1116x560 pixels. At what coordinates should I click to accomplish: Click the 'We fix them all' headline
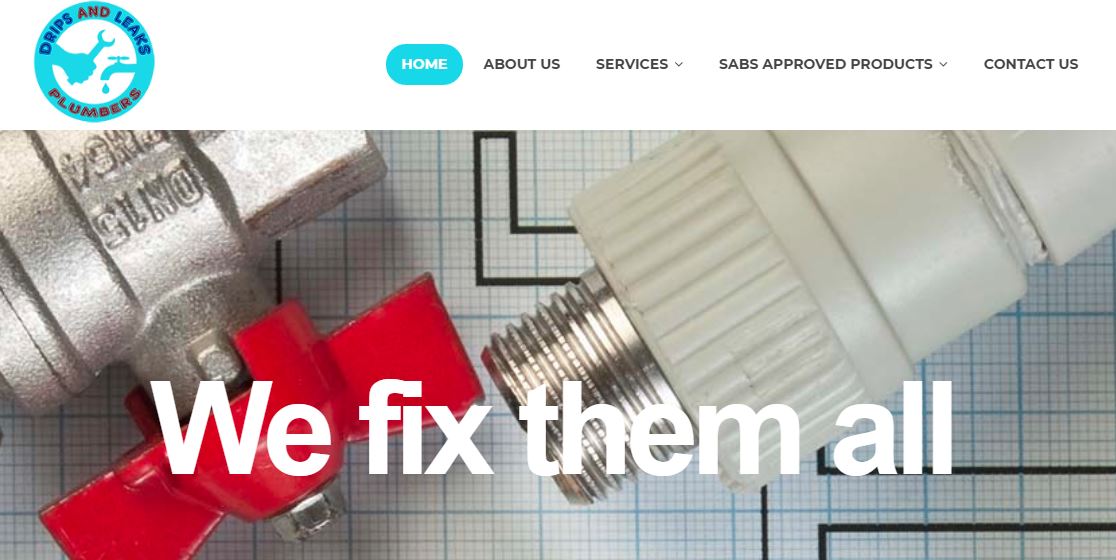pos(551,428)
